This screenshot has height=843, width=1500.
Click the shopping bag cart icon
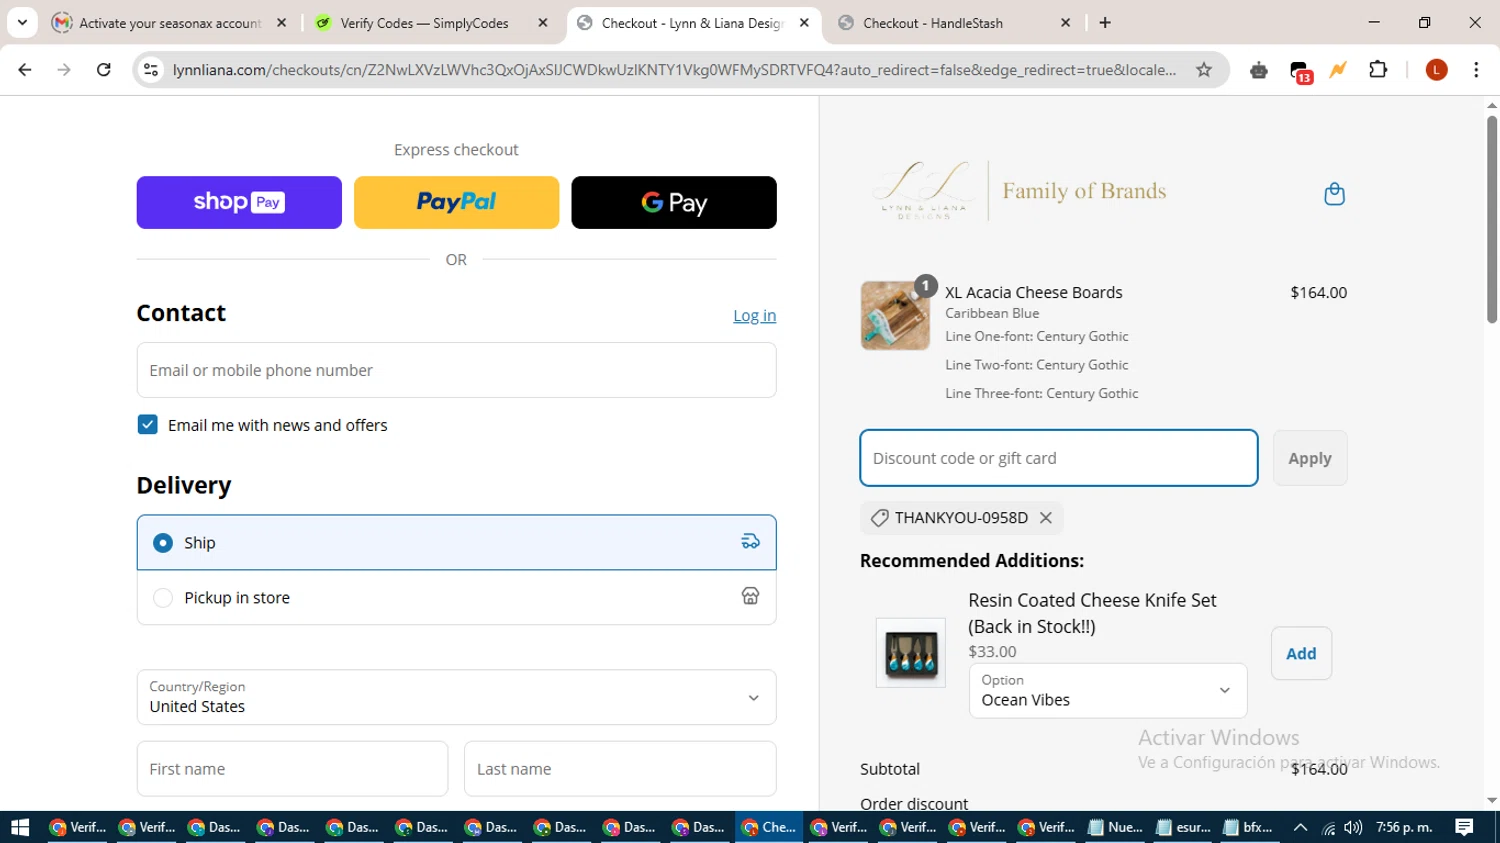pyautogui.click(x=1334, y=193)
